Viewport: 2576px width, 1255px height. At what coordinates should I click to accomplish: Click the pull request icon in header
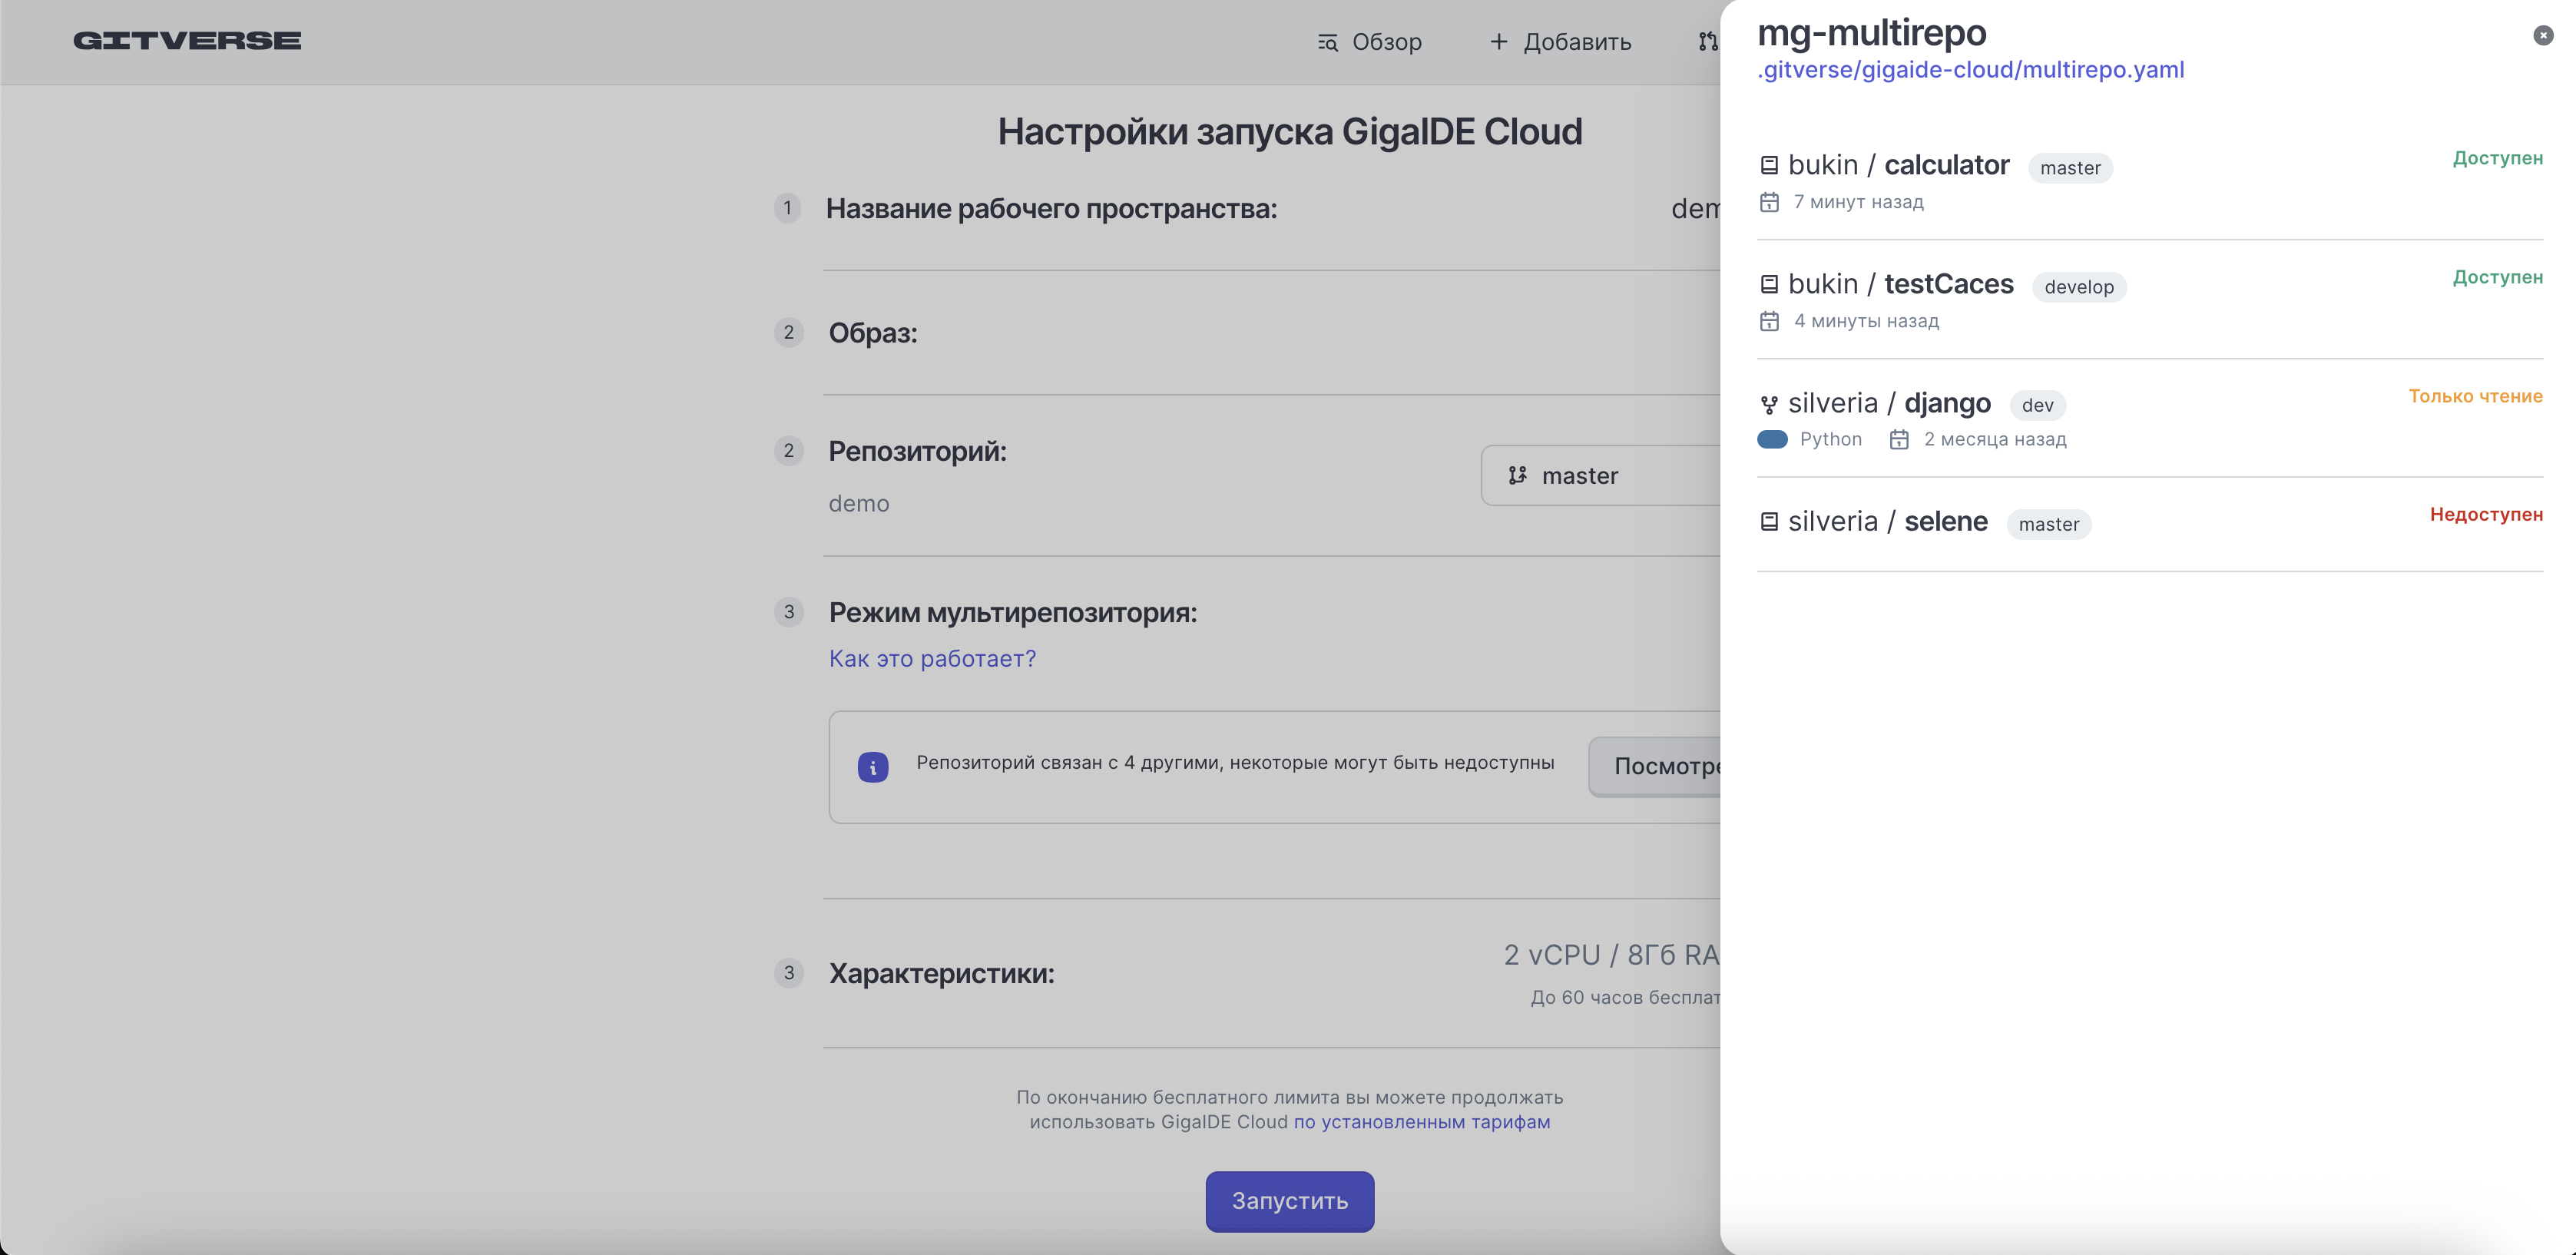point(1708,42)
